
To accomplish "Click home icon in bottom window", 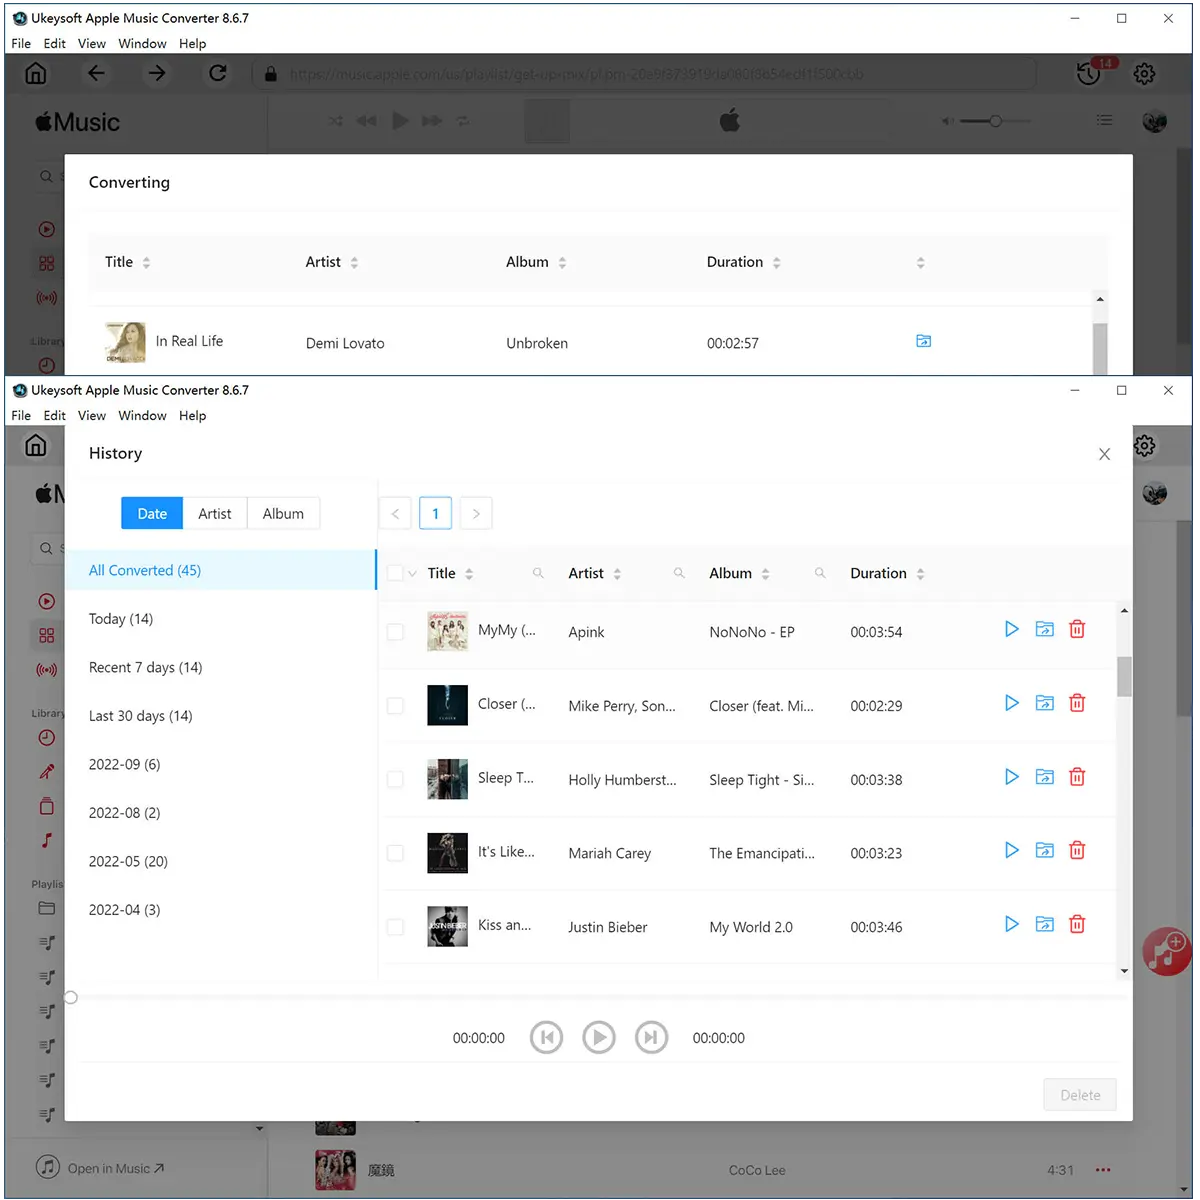I will click(36, 445).
